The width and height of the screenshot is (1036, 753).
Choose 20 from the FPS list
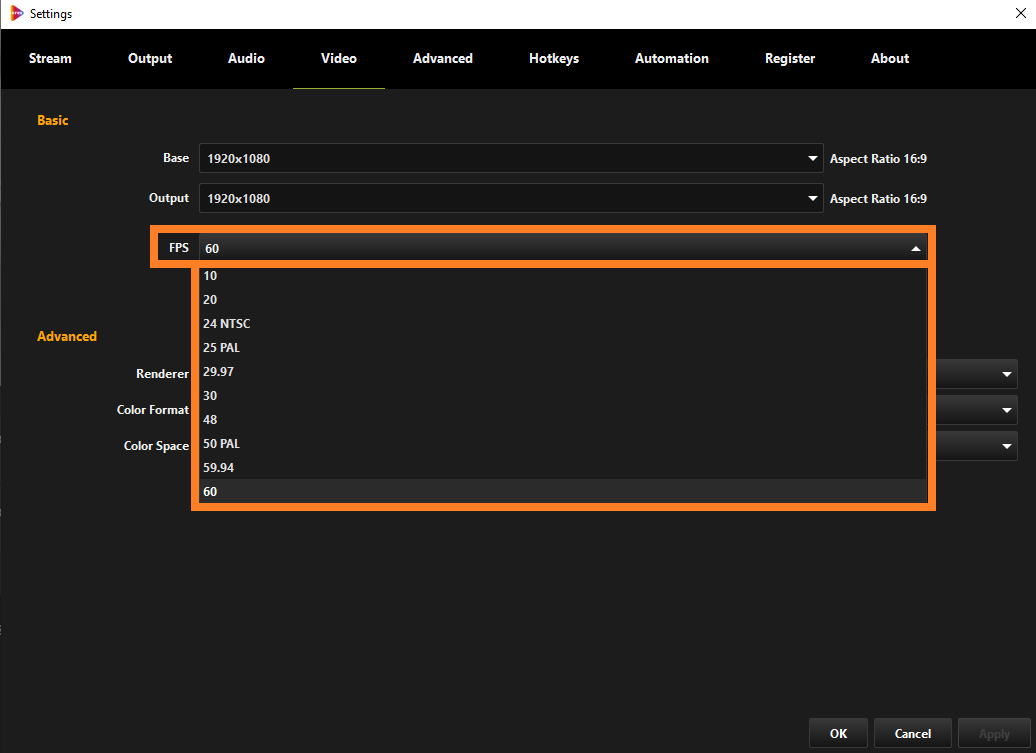point(563,300)
